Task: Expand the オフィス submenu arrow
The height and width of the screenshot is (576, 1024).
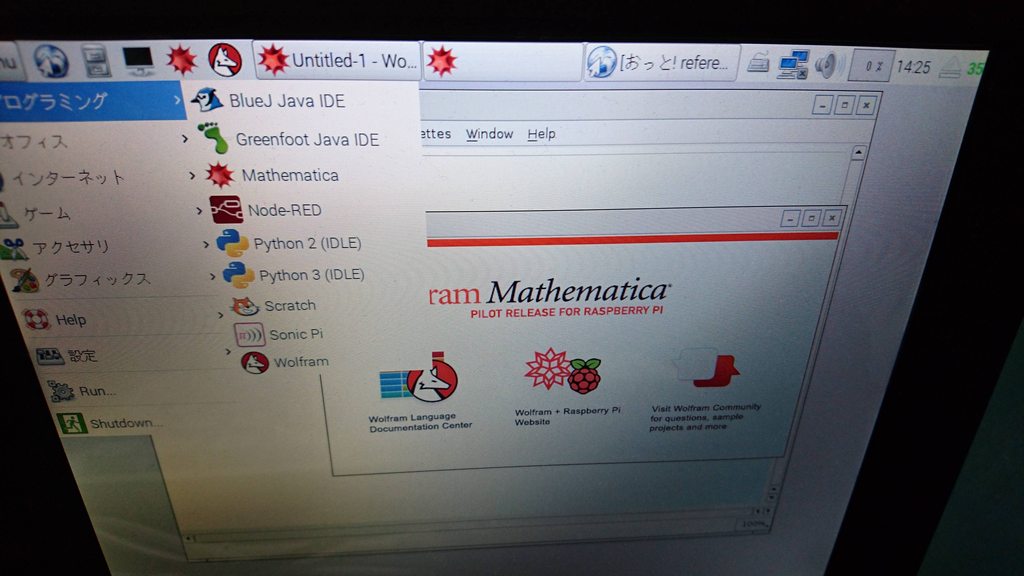Action: click(x=185, y=138)
